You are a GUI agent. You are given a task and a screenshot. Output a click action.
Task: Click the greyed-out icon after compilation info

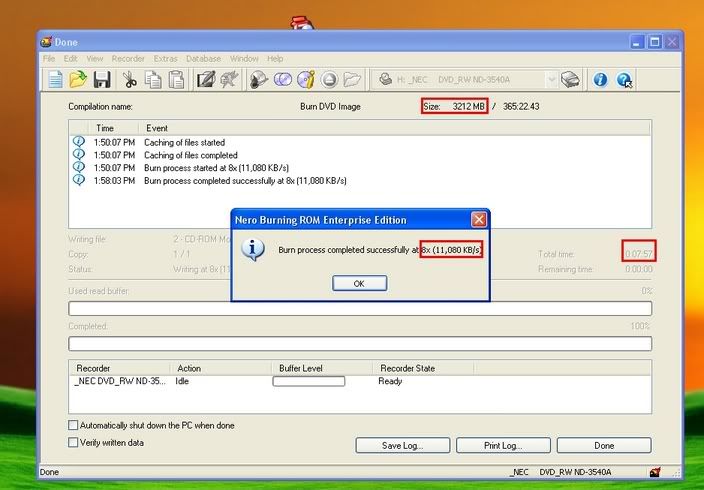229,80
